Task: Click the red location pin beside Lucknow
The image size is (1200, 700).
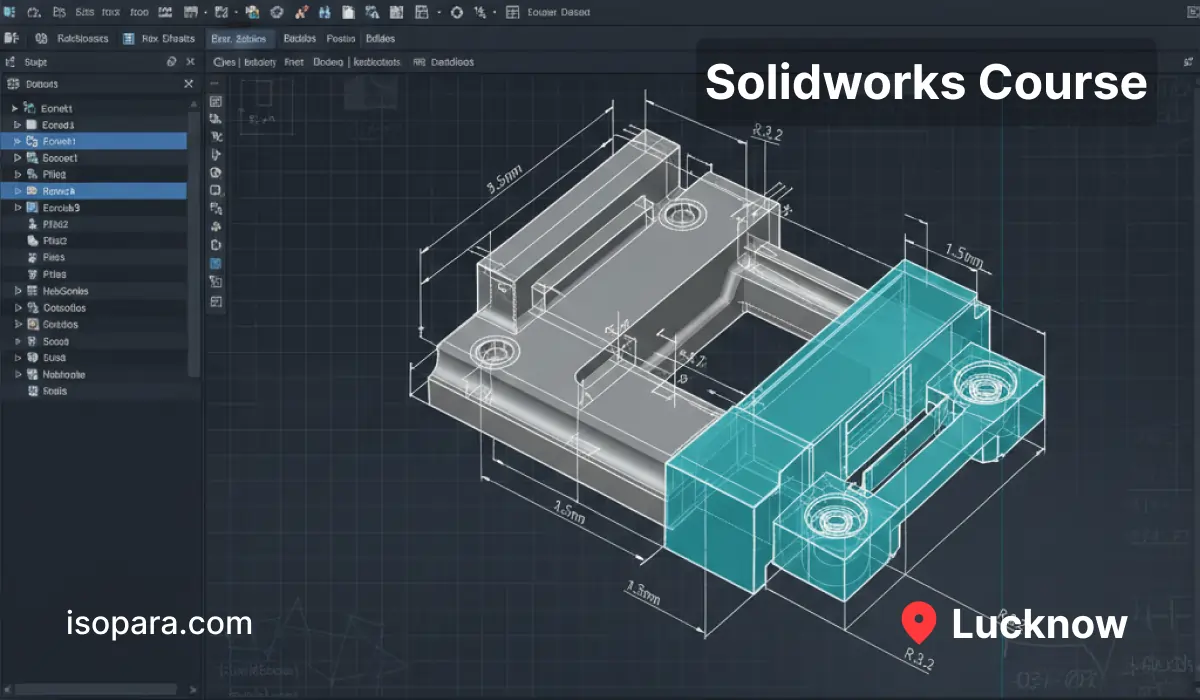Action: tap(917, 623)
